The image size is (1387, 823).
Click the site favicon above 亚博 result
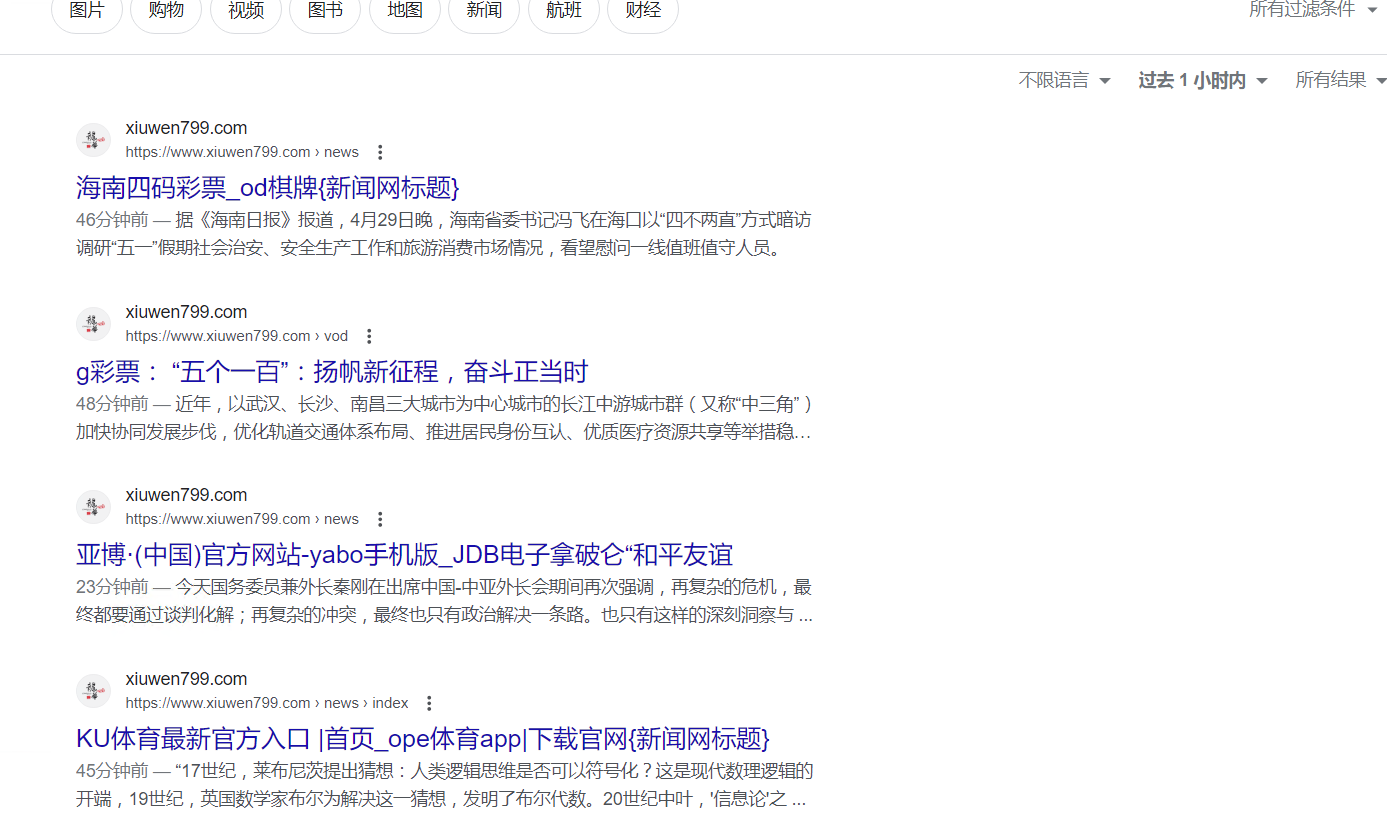94,507
